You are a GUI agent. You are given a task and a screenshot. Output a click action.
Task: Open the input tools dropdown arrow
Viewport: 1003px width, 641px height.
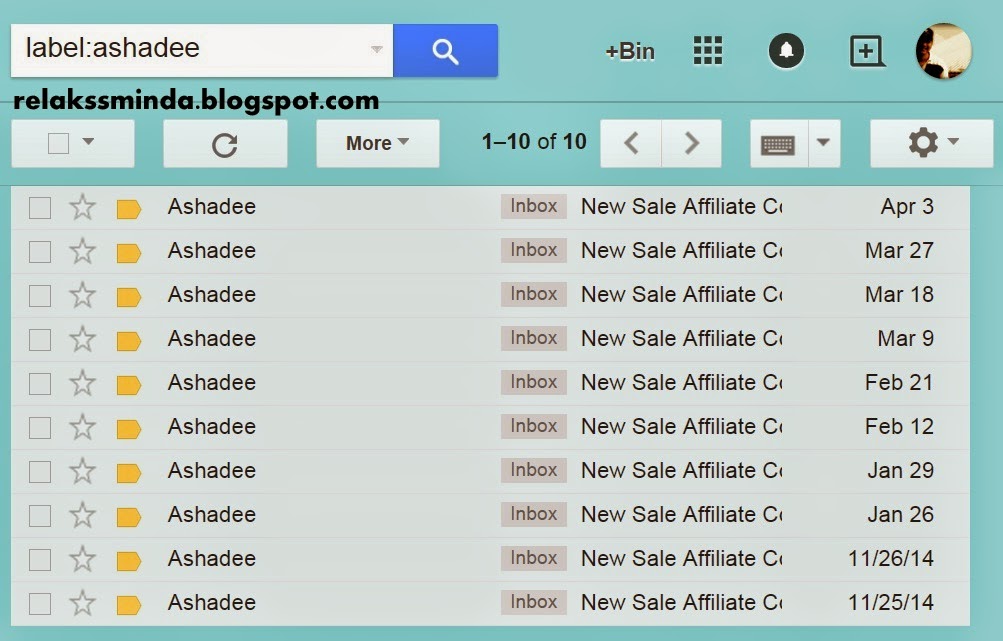point(824,143)
